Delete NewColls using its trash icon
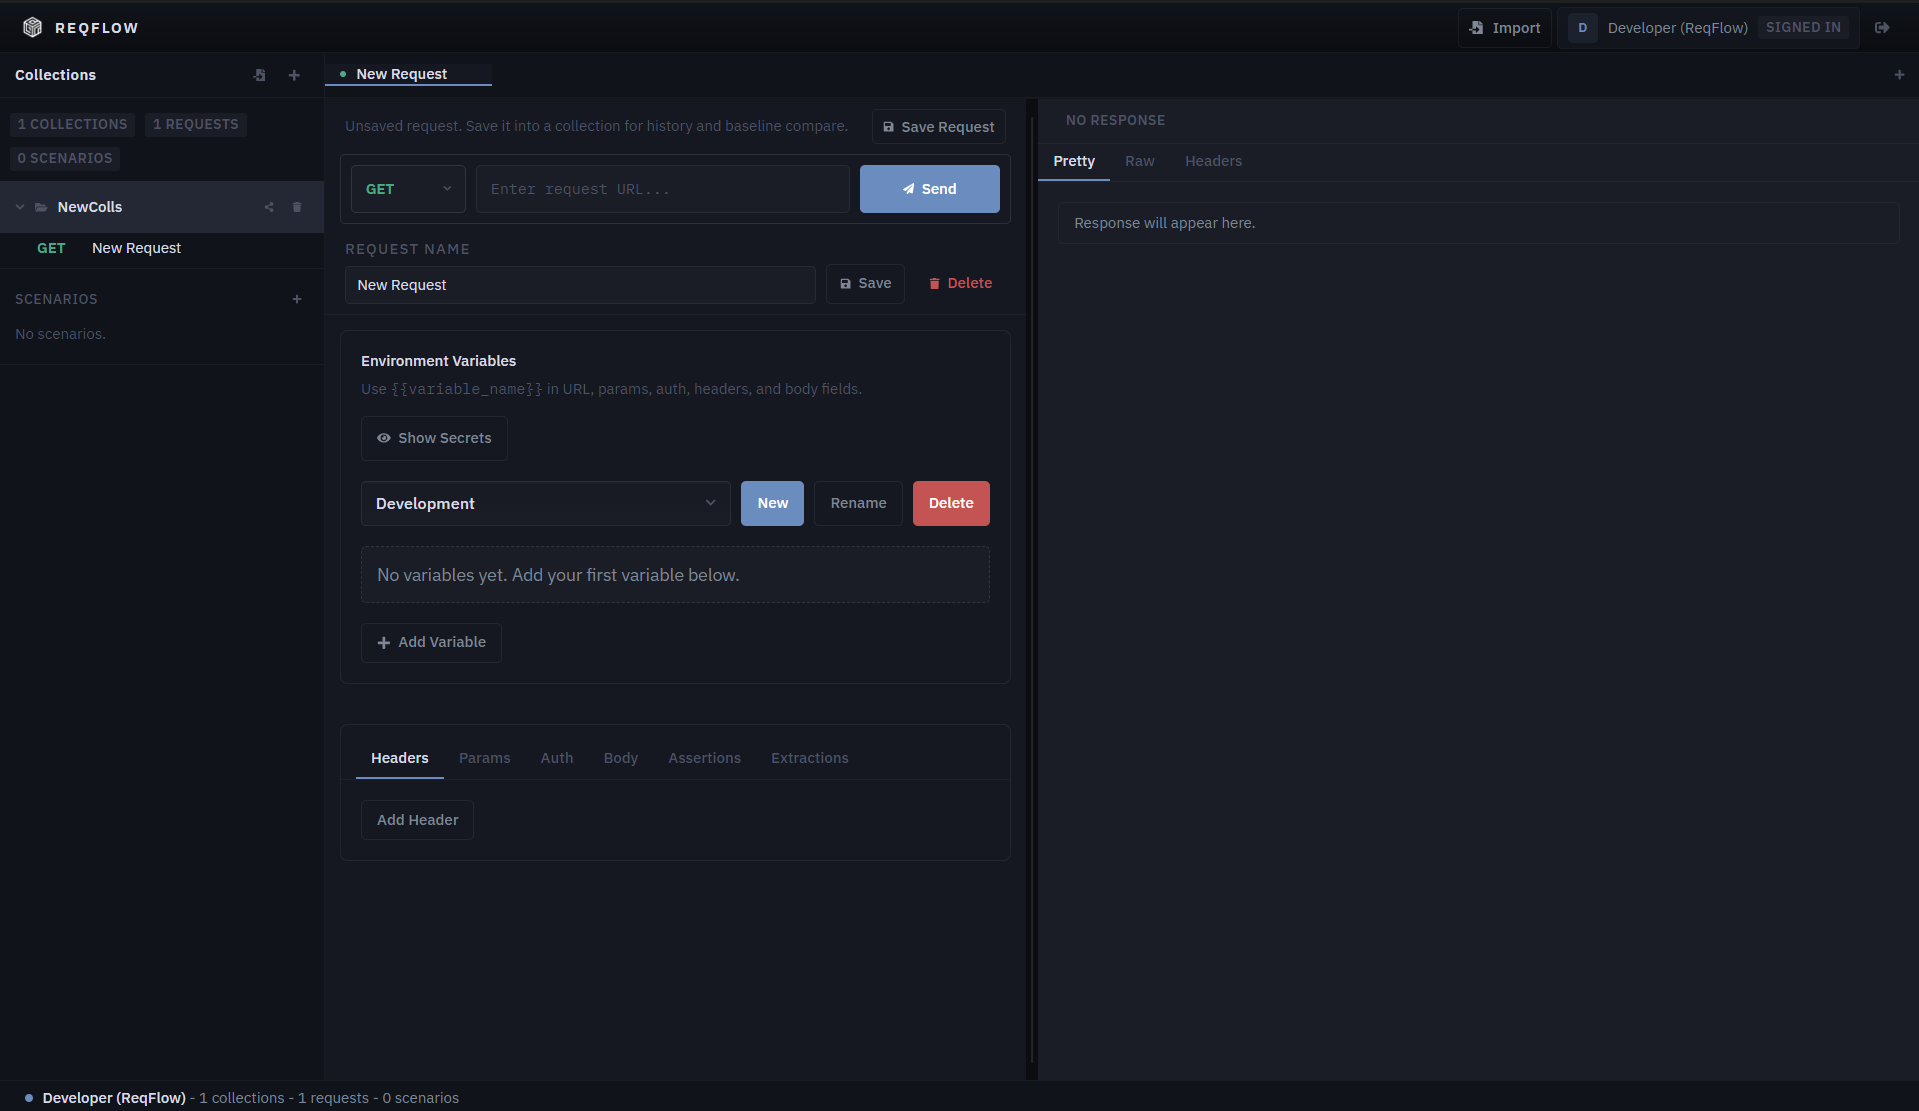This screenshot has height=1111, width=1919. click(297, 207)
